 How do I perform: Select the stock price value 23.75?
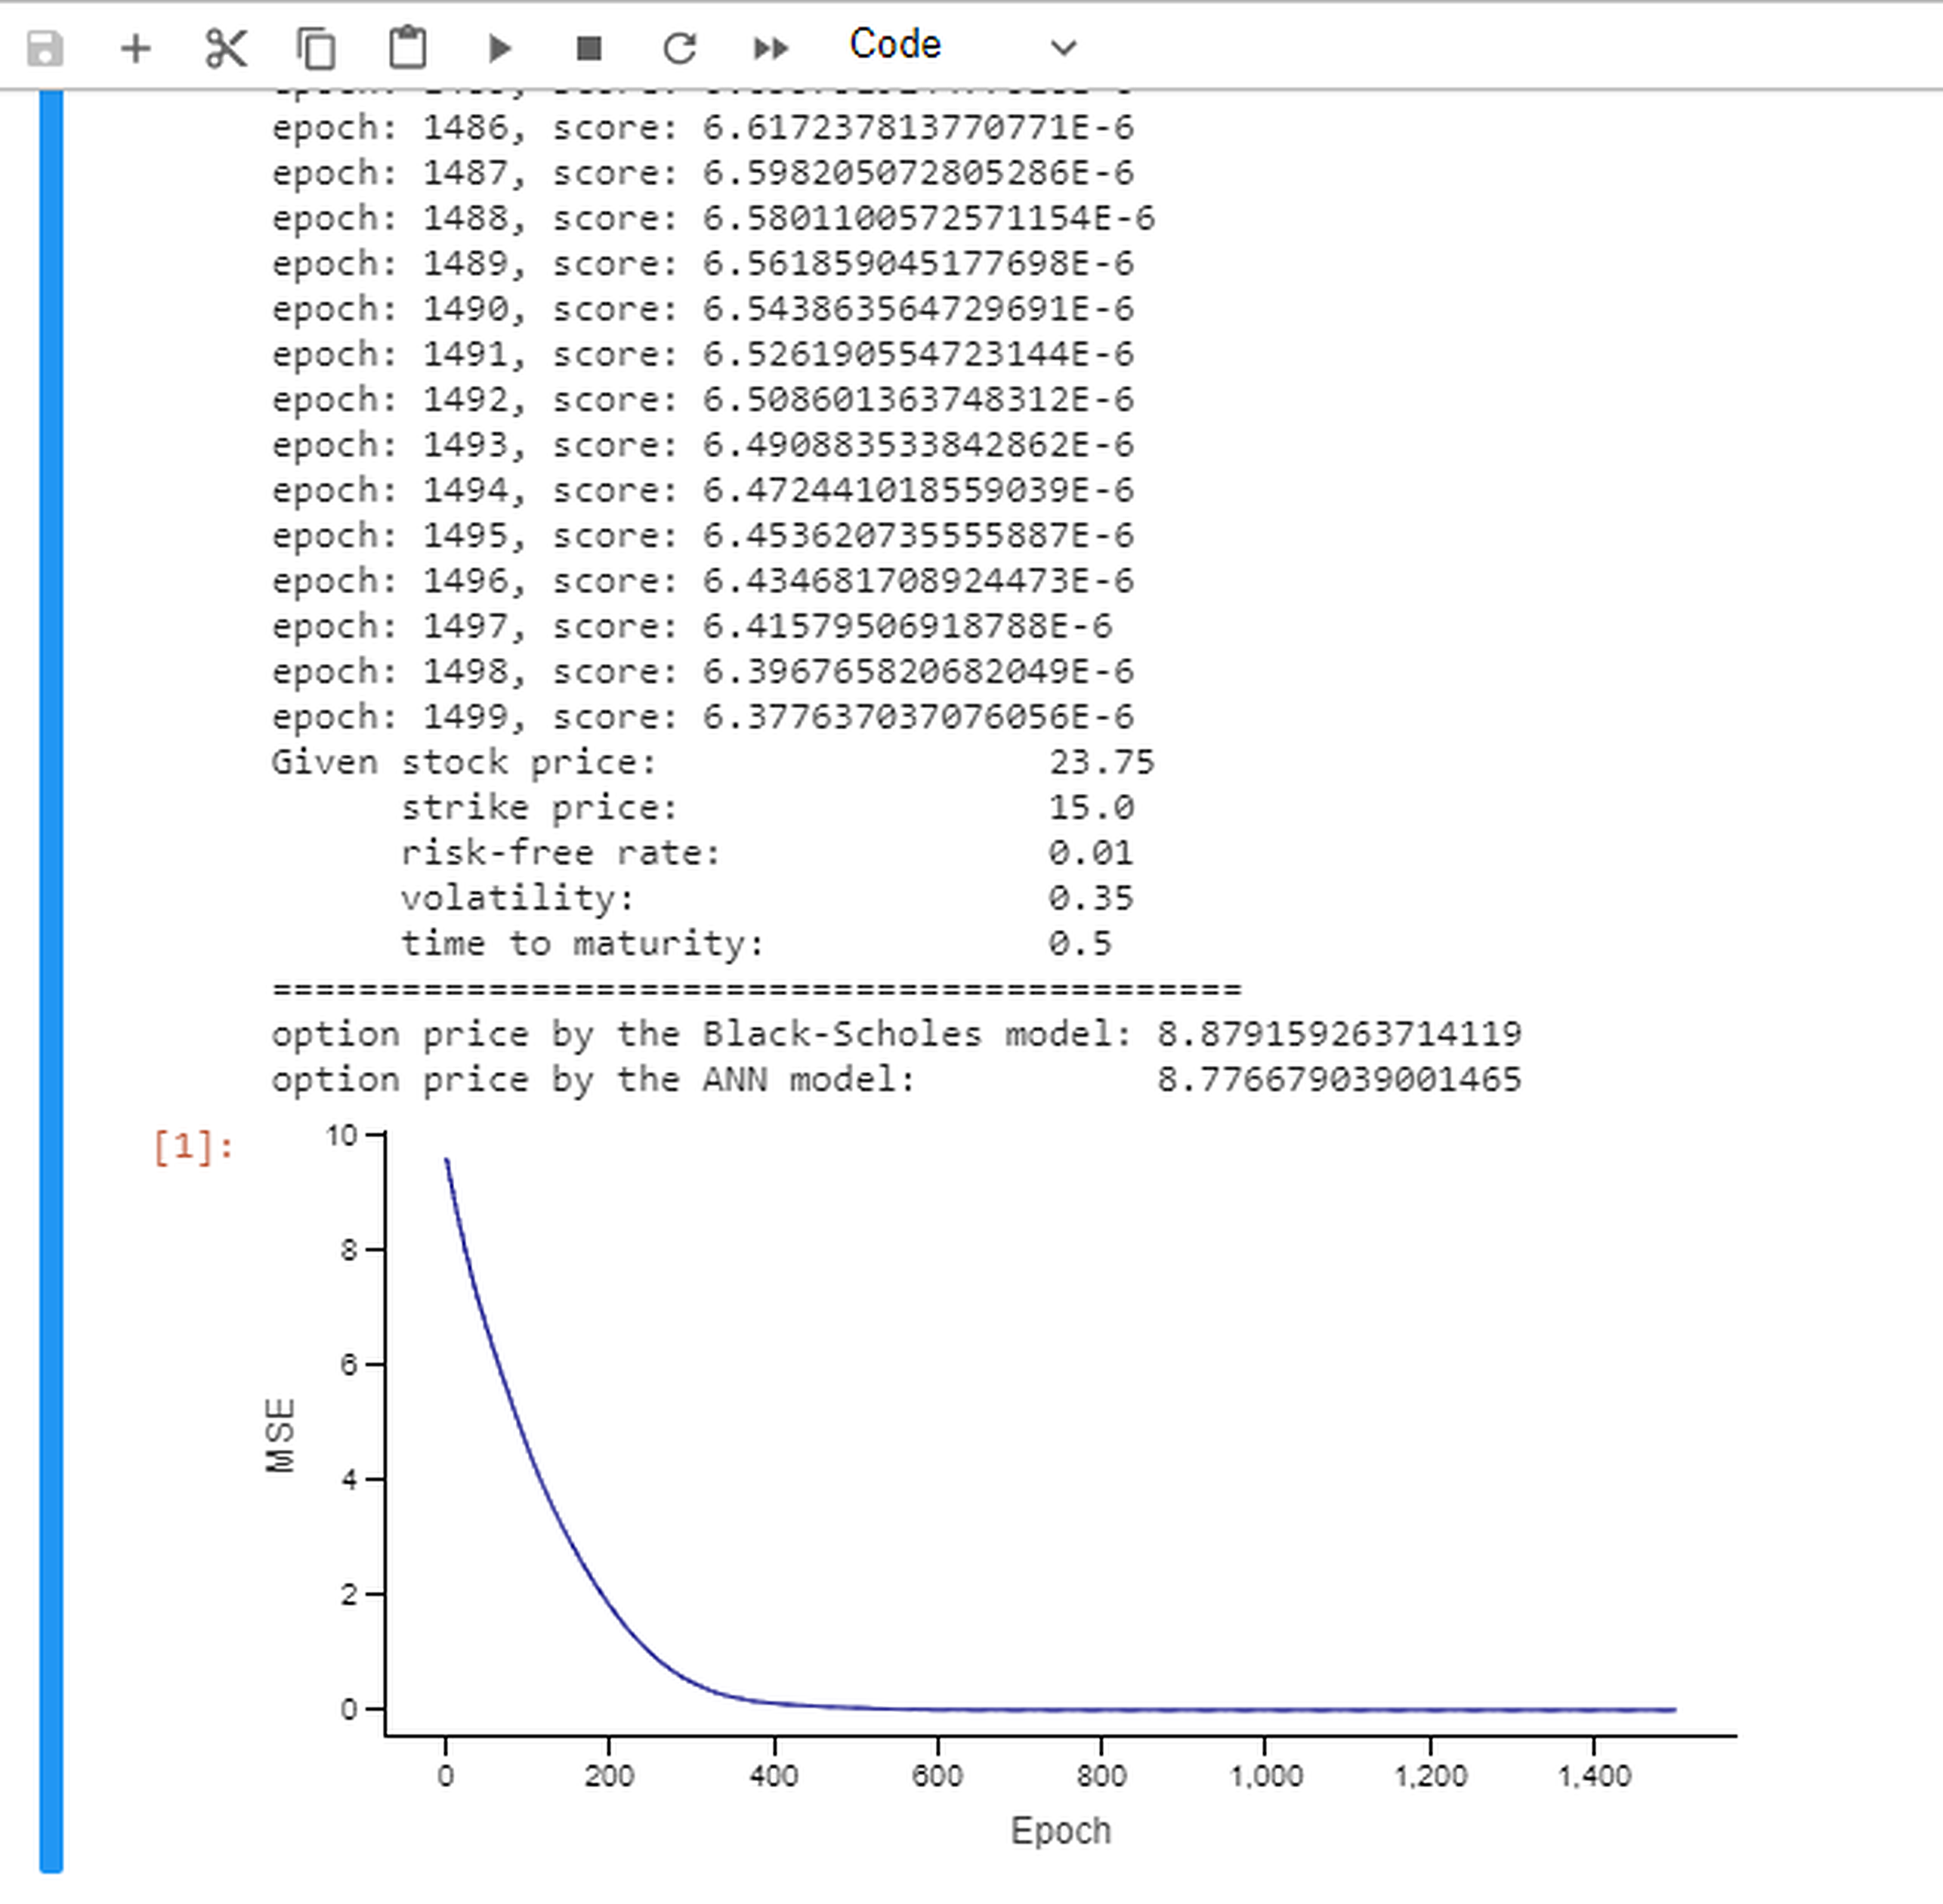coord(1101,763)
